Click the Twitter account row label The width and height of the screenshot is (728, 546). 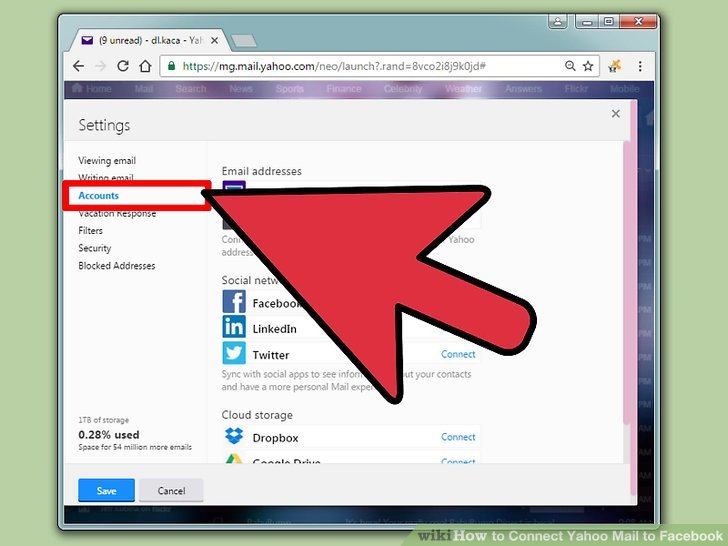[271, 355]
